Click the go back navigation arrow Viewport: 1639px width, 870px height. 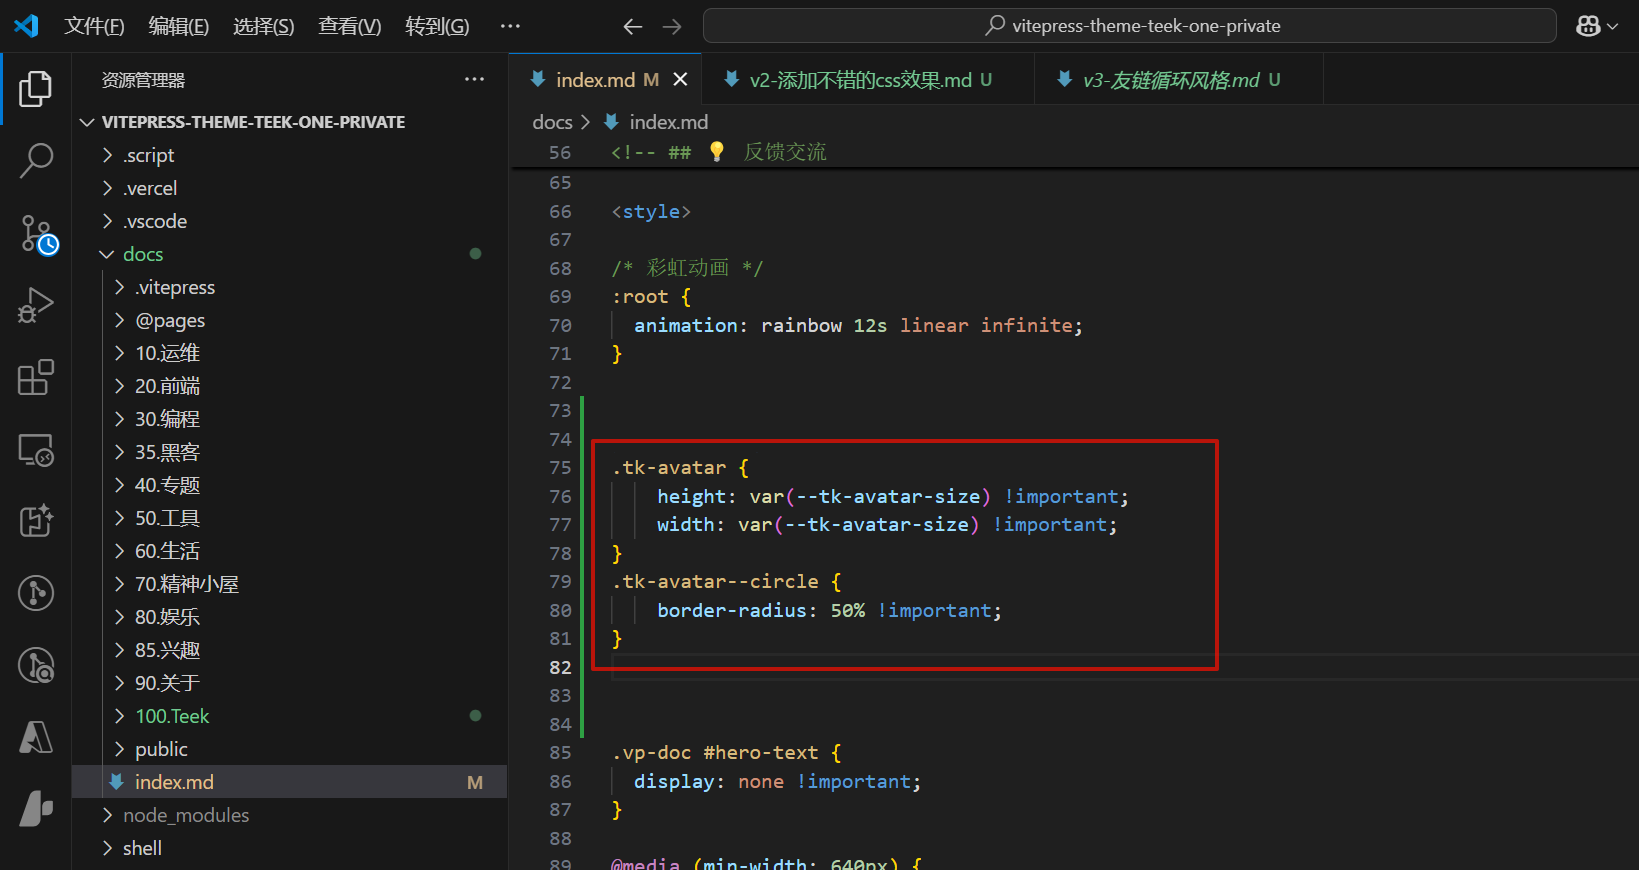tap(632, 26)
